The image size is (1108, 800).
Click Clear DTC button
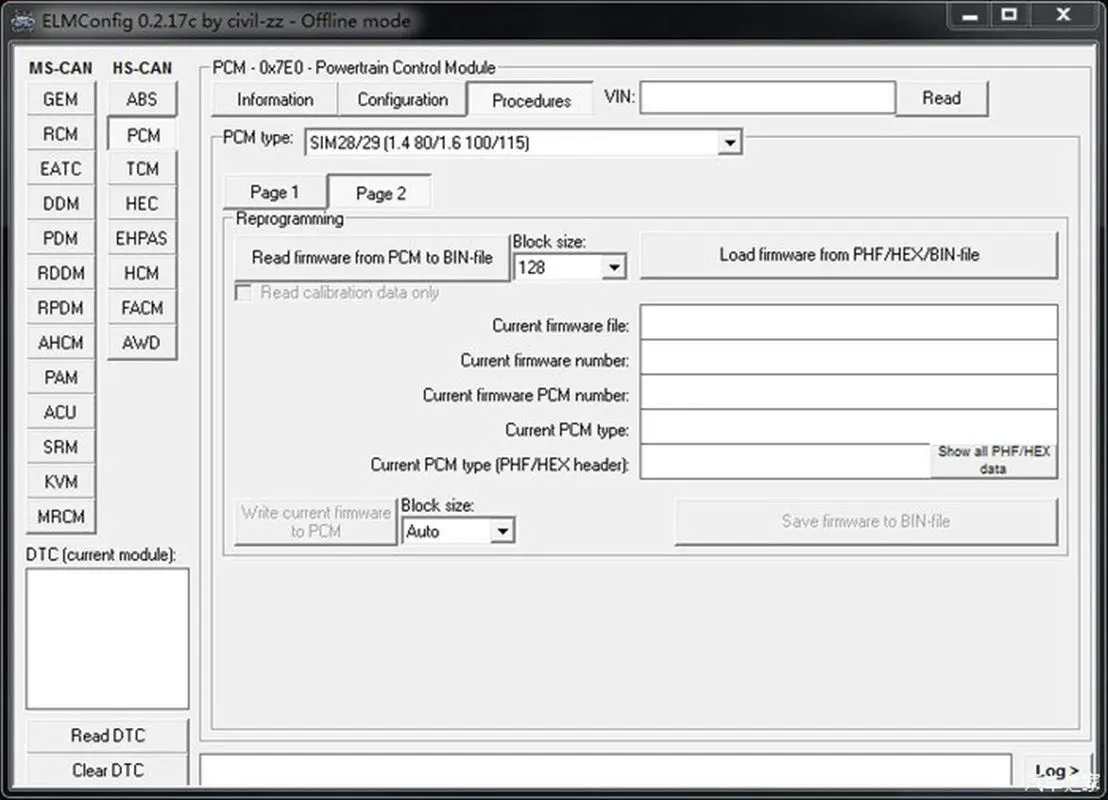pos(107,770)
